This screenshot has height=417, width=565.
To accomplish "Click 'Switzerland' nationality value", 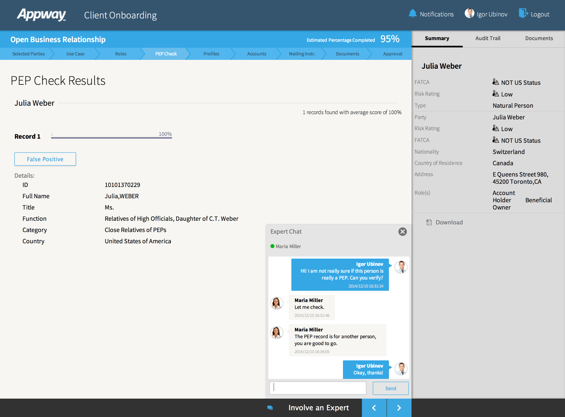I will click(508, 152).
